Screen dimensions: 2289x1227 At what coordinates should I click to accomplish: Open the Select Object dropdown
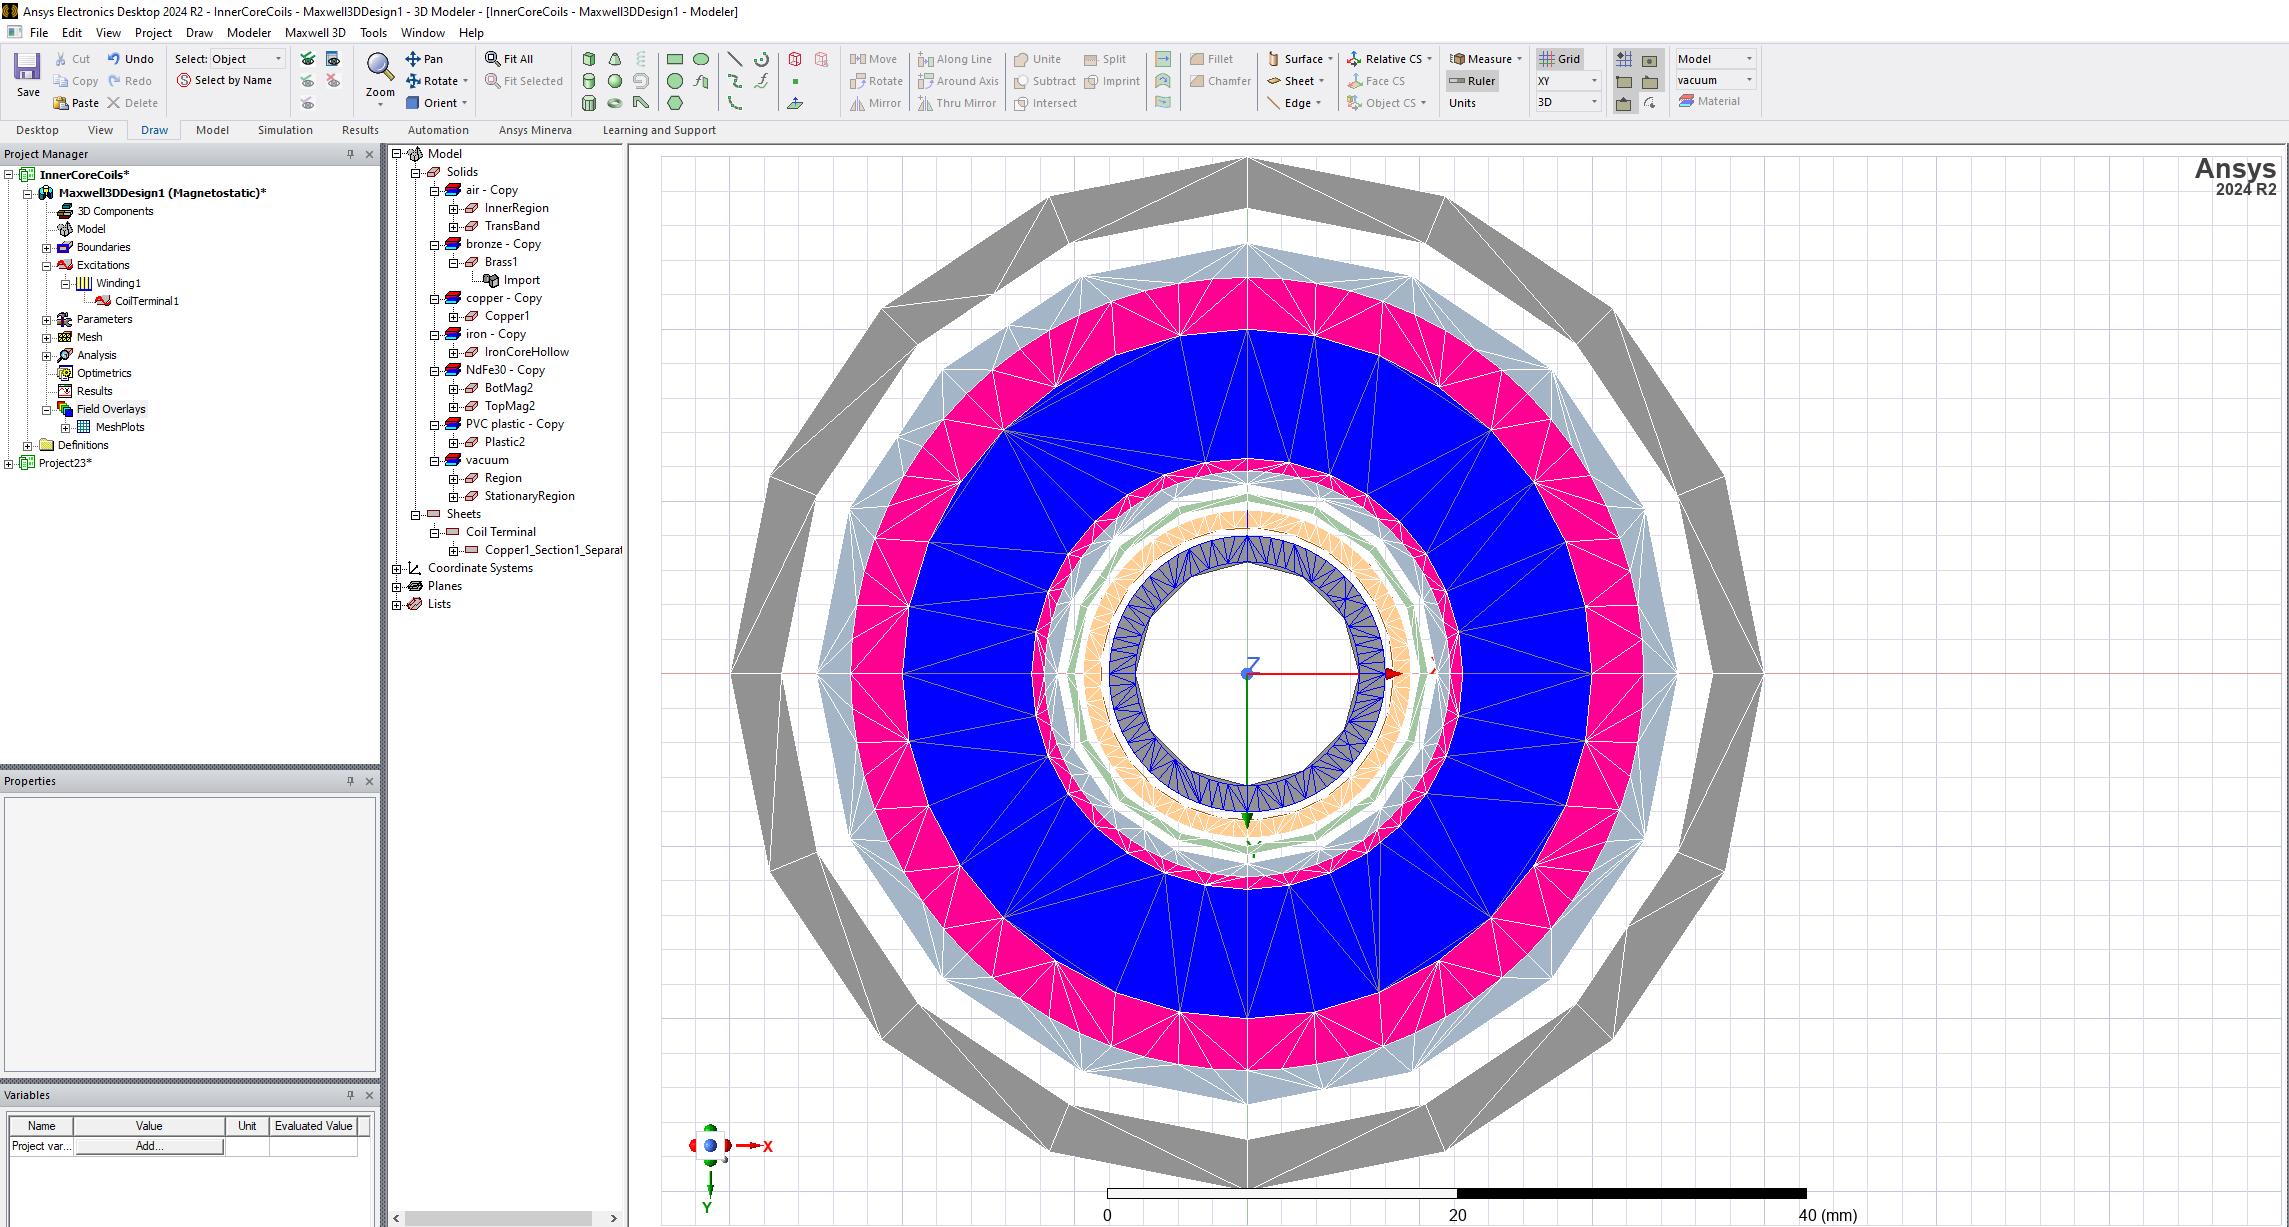278,59
